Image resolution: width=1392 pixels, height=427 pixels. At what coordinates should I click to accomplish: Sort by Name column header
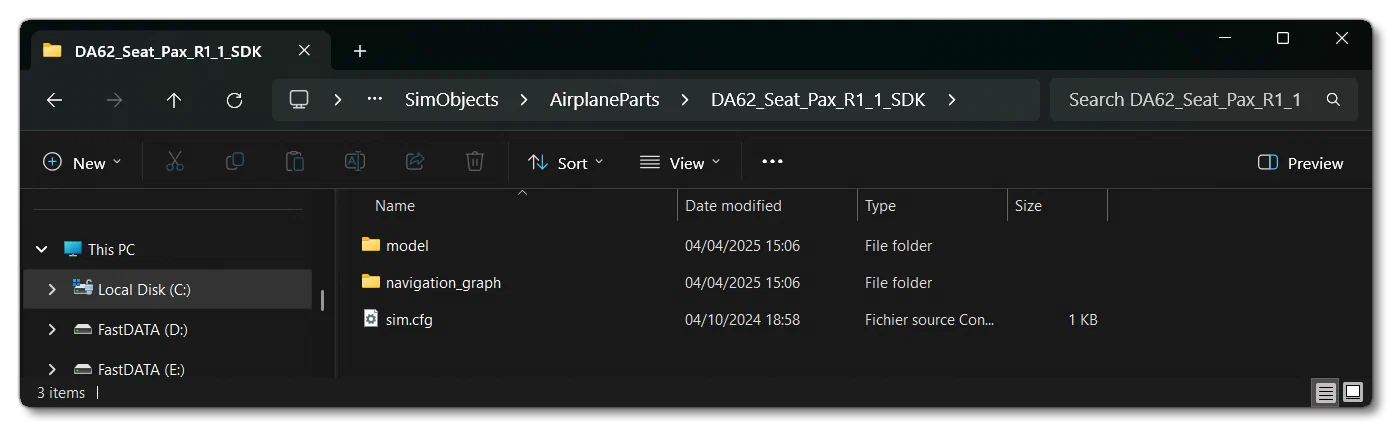point(395,206)
